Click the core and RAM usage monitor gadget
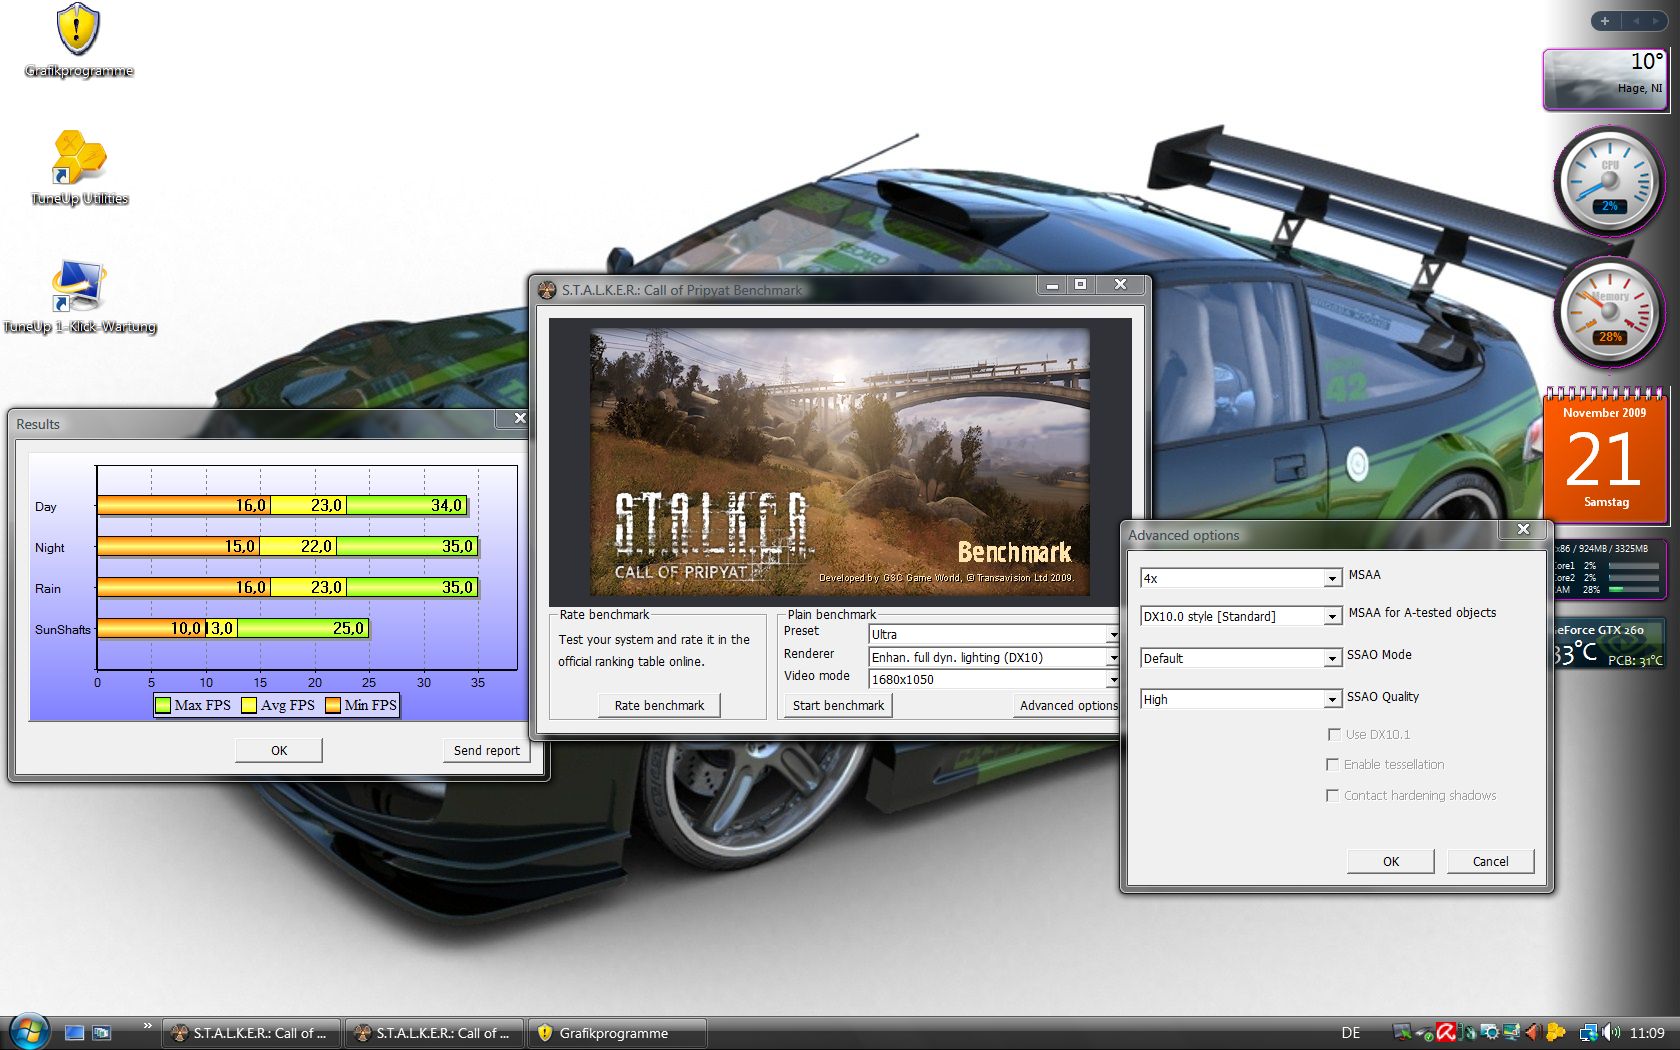Viewport: 1680px width, 1050px height. [1608, 569]
